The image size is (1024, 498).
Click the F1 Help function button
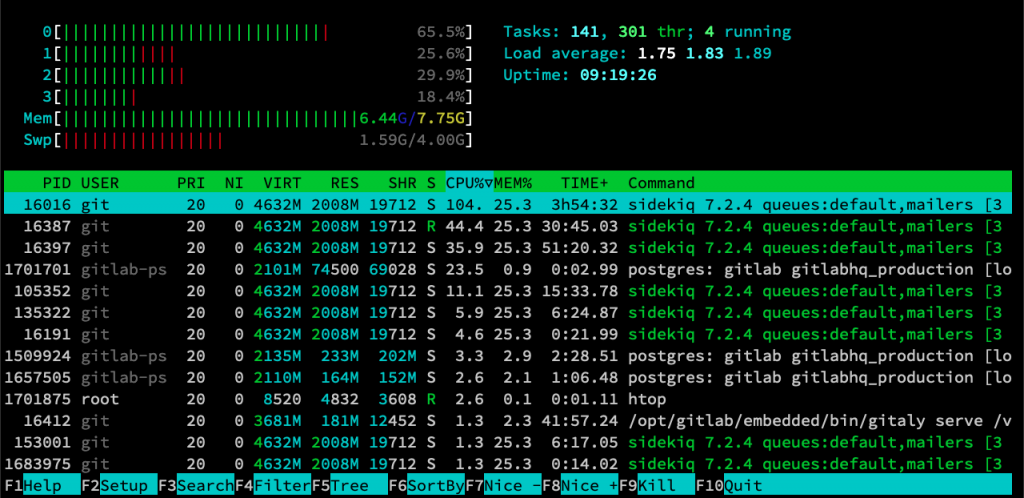point(42,486)
